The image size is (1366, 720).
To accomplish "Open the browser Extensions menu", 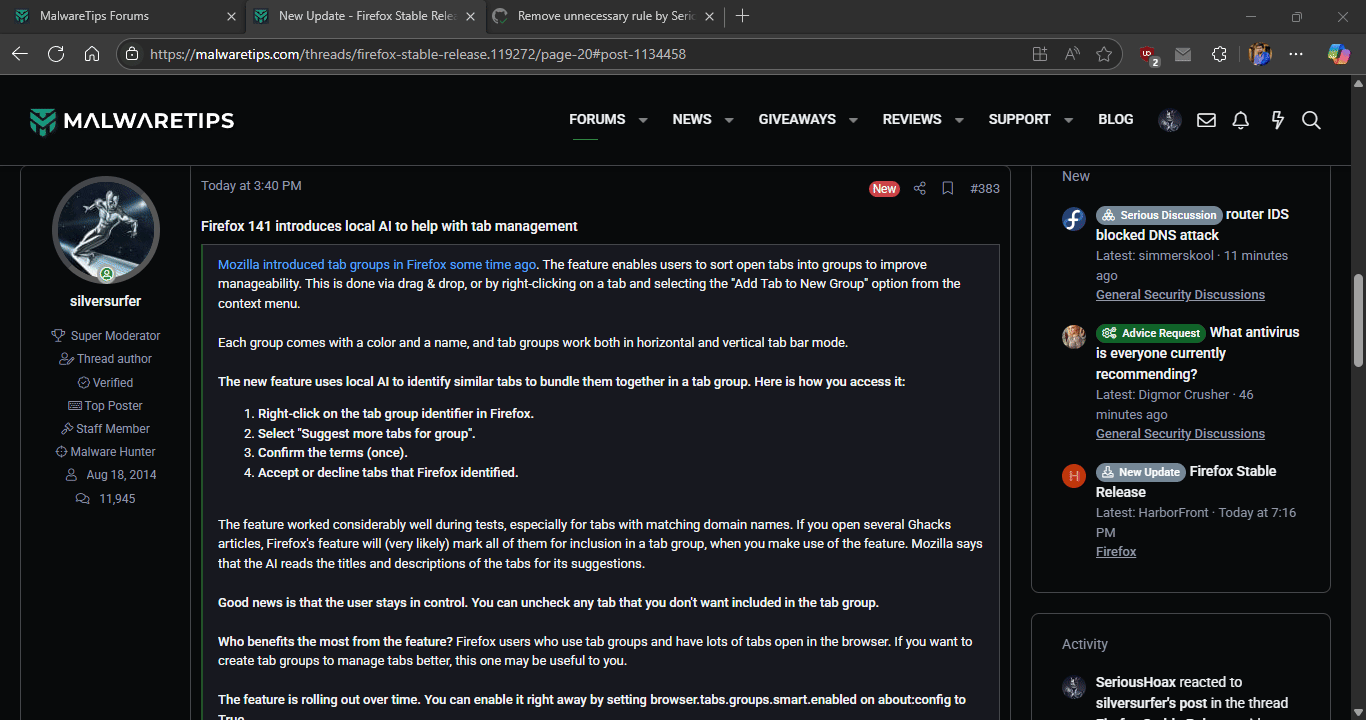I will click(x=1219, y=54).
